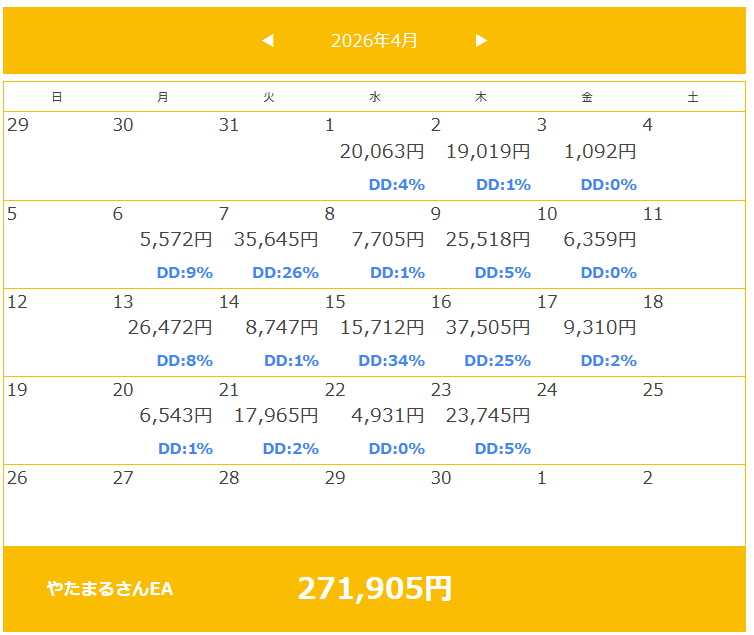Click DD:8% drawdown label

[185, 361]
